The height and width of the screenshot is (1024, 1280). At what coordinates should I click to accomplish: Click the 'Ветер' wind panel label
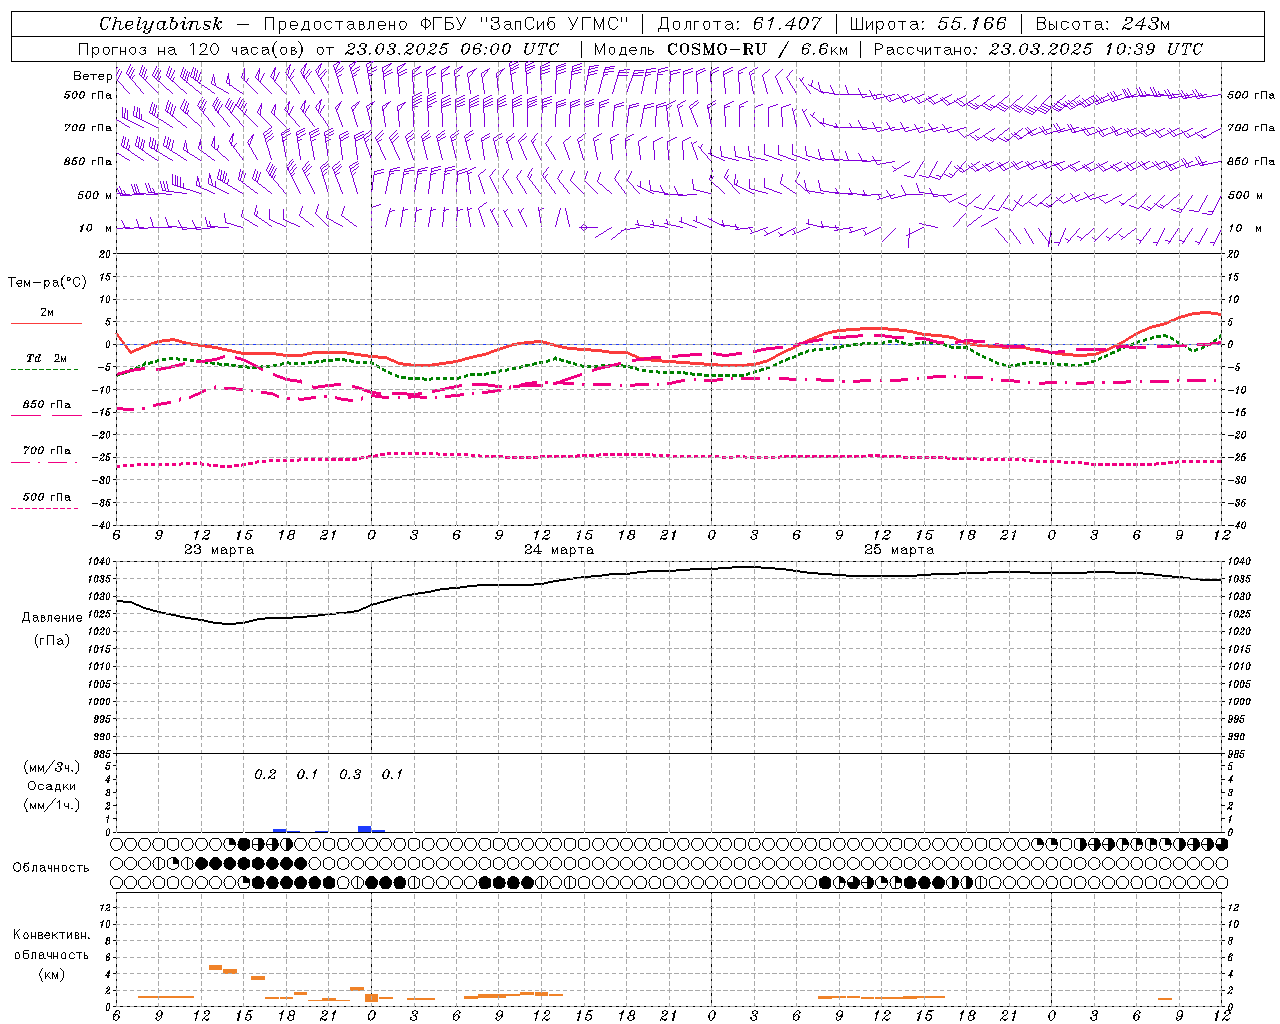click(92, 76)
